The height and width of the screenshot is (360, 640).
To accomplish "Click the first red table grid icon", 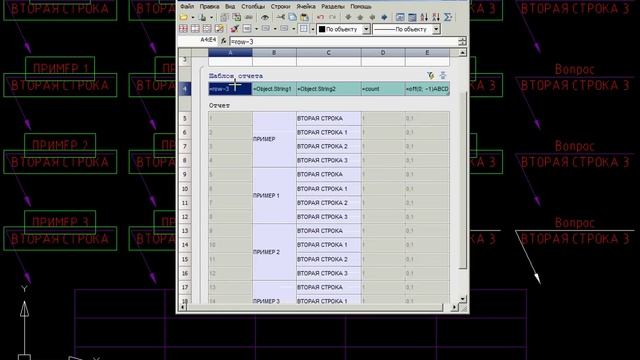I will (184, 29).
